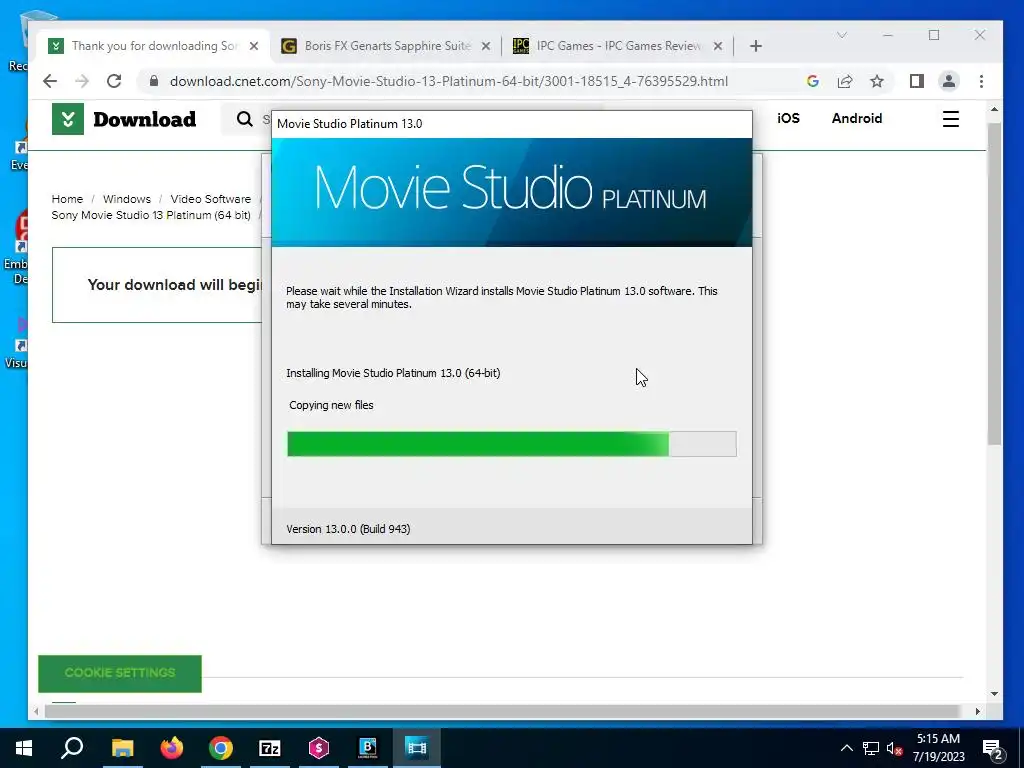The image size is (1024, 768).
Task: Click the Version 13.0.0 (Build 943) text
Action: pyautogui.click(x=348, y=529)
